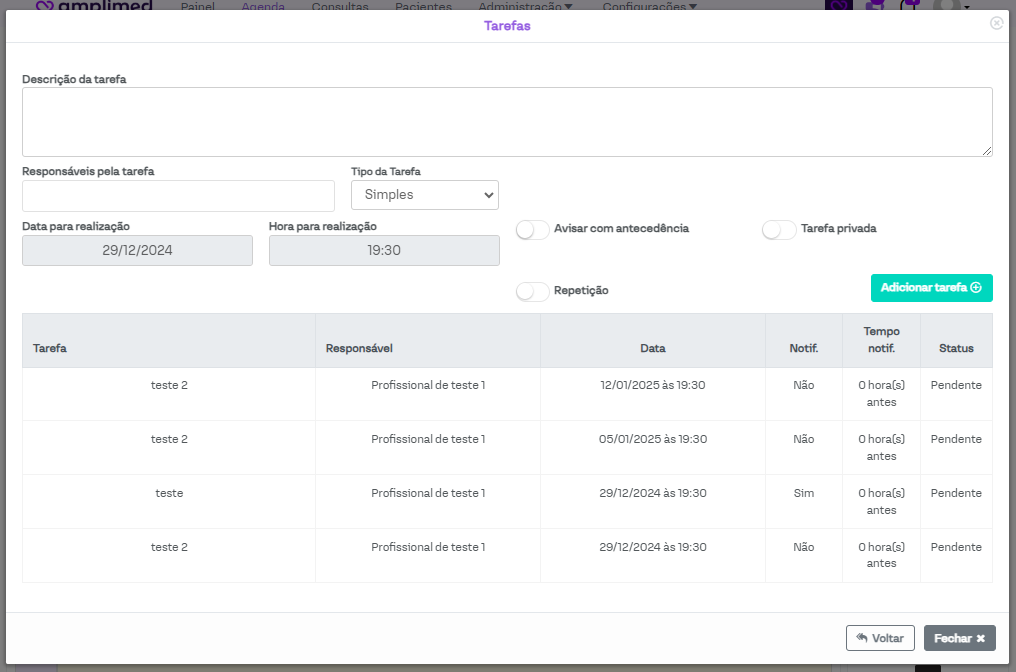
Task: Turn on the Repetição toggle
Action: [x=533, y=291]
